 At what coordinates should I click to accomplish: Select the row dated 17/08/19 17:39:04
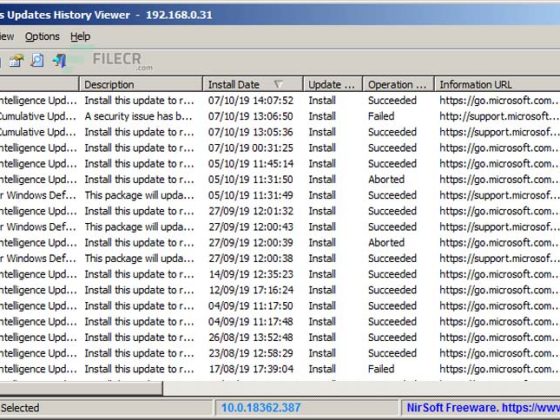[280, 369]
